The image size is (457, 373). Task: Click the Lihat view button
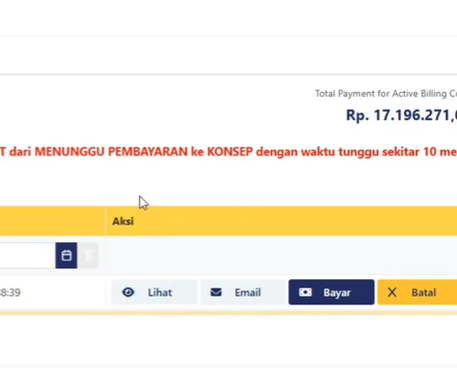click(154, 292)
